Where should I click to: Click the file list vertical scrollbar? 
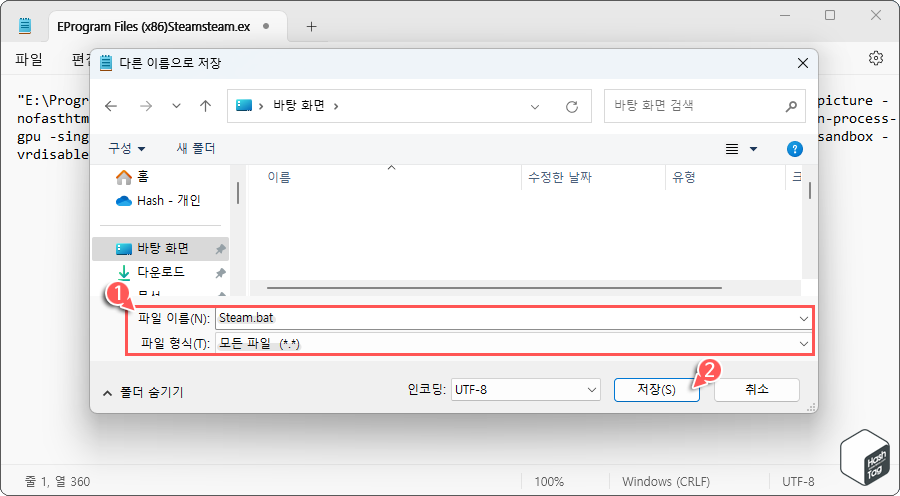(x=810, y=191)
